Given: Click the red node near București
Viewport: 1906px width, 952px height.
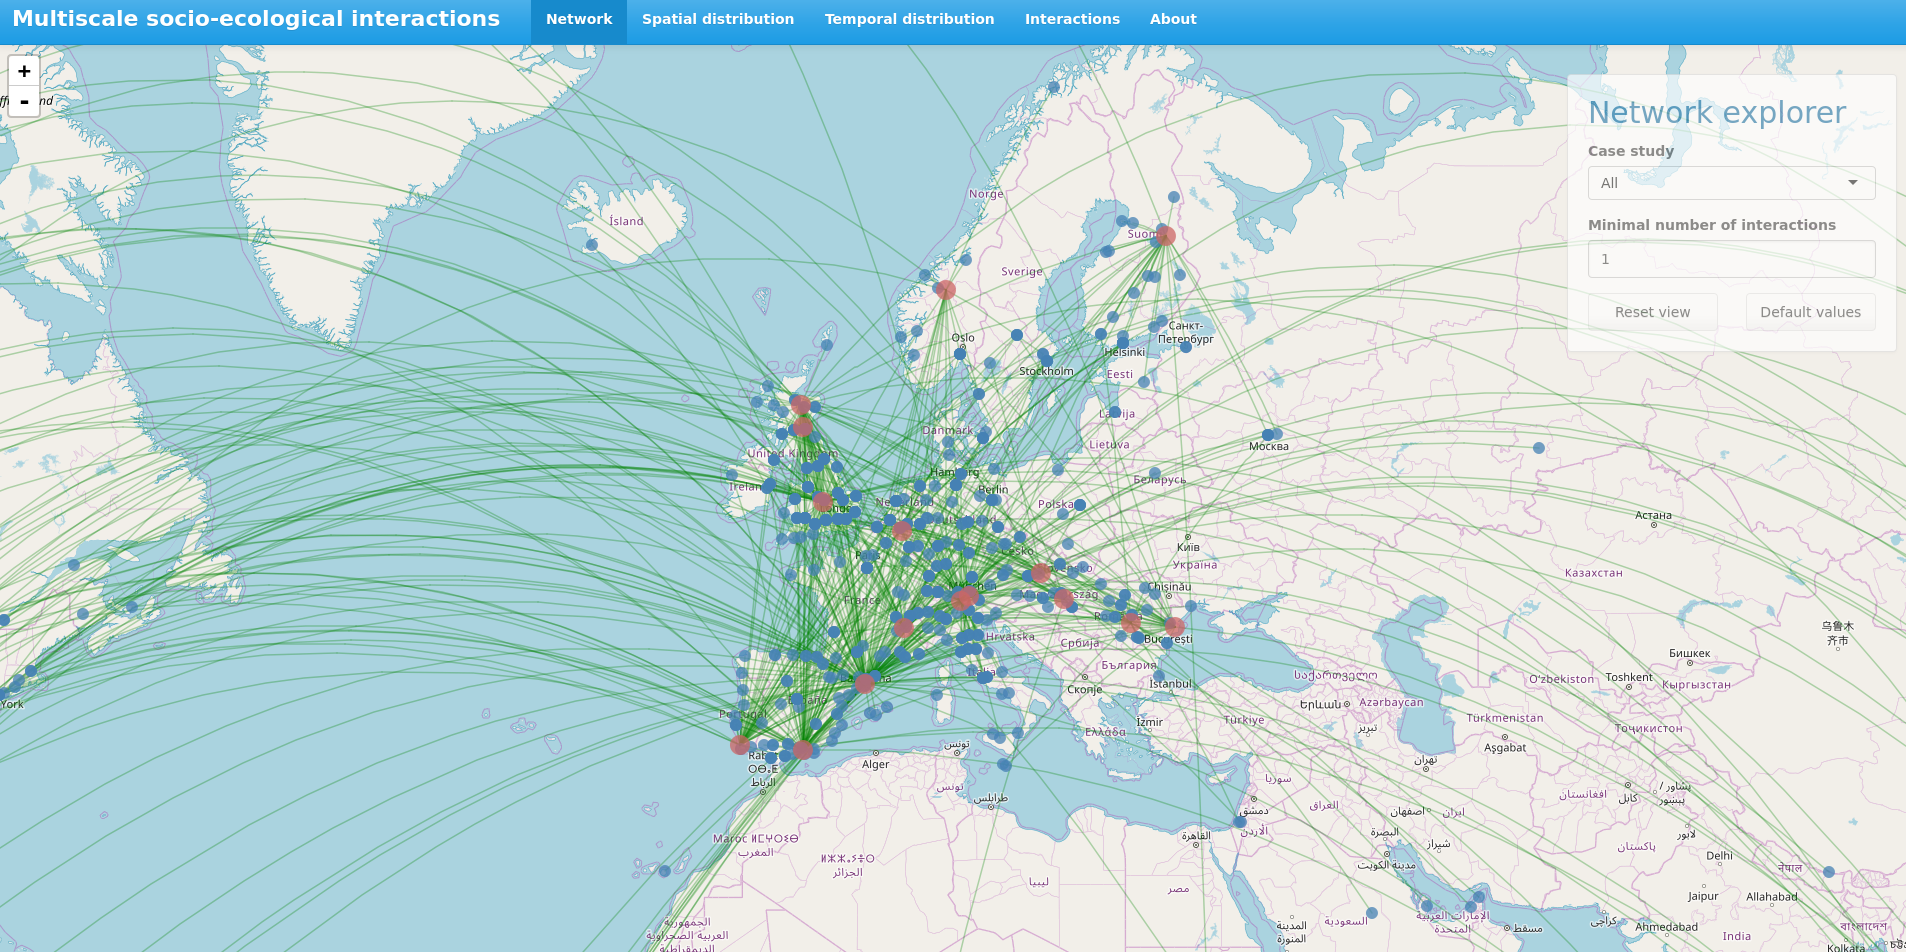Looking at the screenshot, I should point(1175,627).
